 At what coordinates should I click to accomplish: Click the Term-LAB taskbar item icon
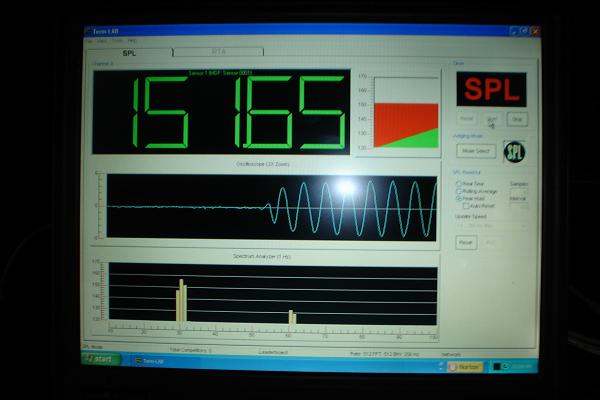139,361
